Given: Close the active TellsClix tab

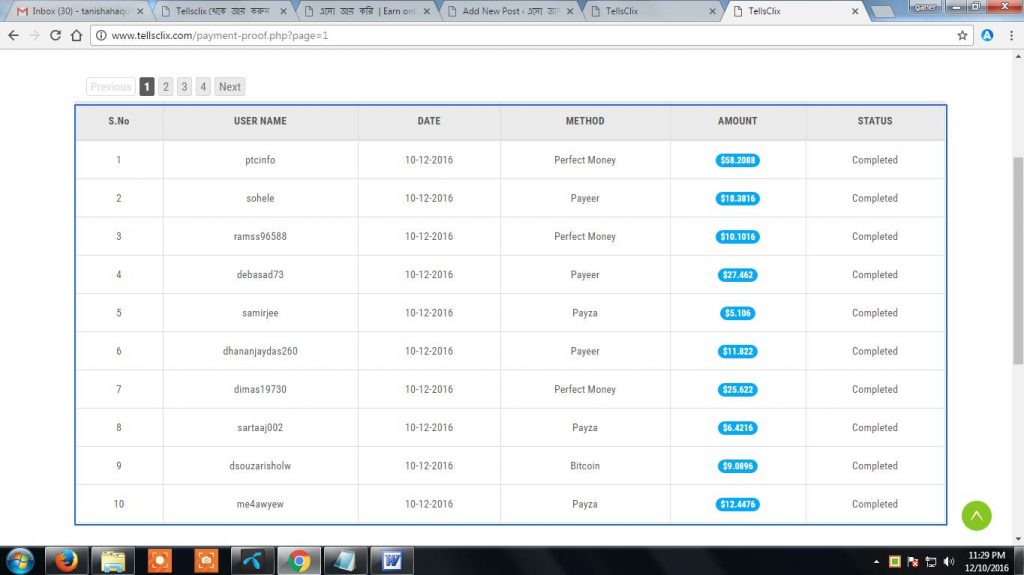Looking at the screenshot, I should (x=855, y=11).
